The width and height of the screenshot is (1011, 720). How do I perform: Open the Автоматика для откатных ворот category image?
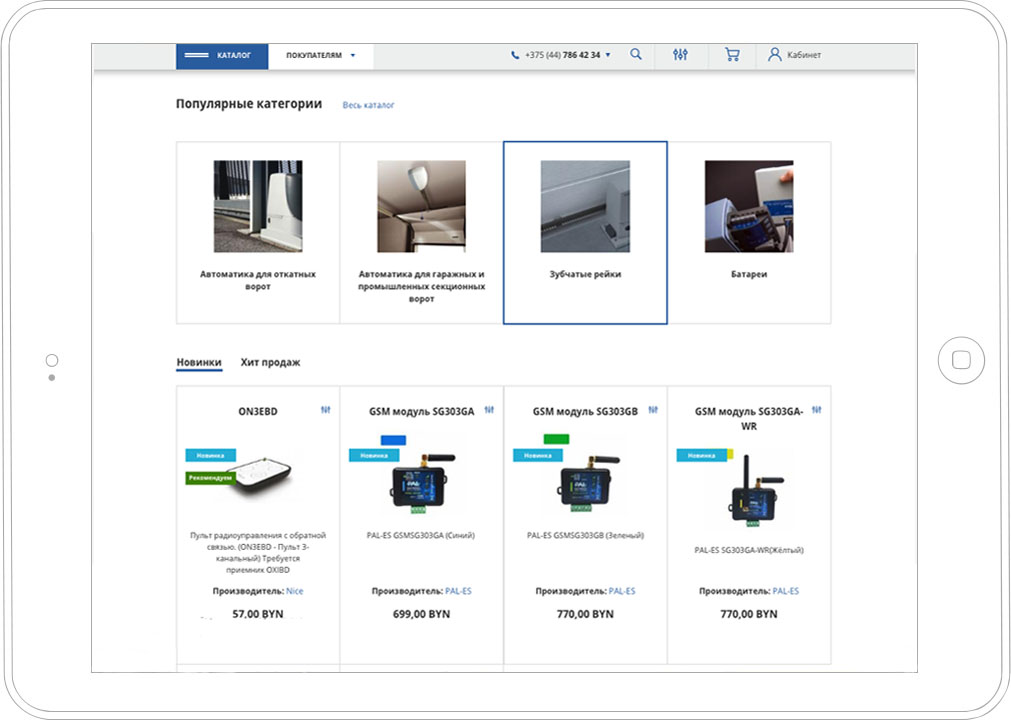258,206
